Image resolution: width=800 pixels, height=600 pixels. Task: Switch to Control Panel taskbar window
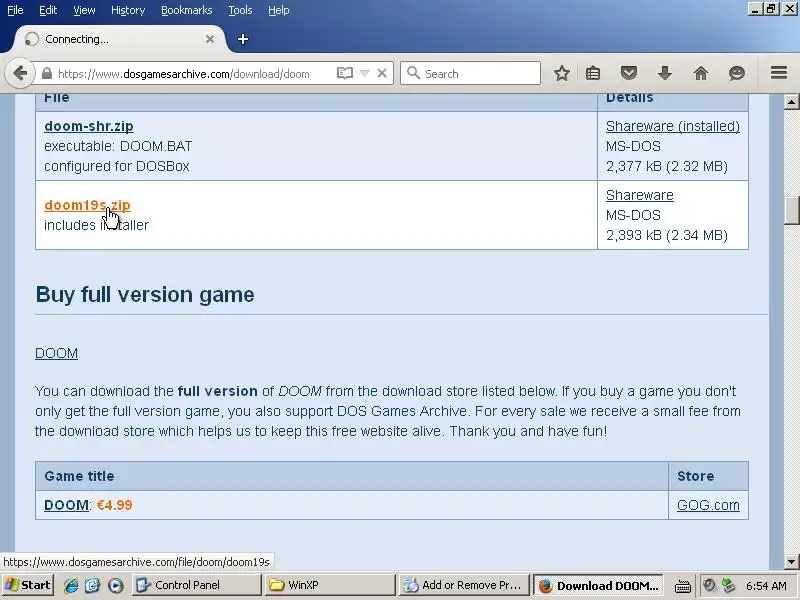[x=196, y=585]
